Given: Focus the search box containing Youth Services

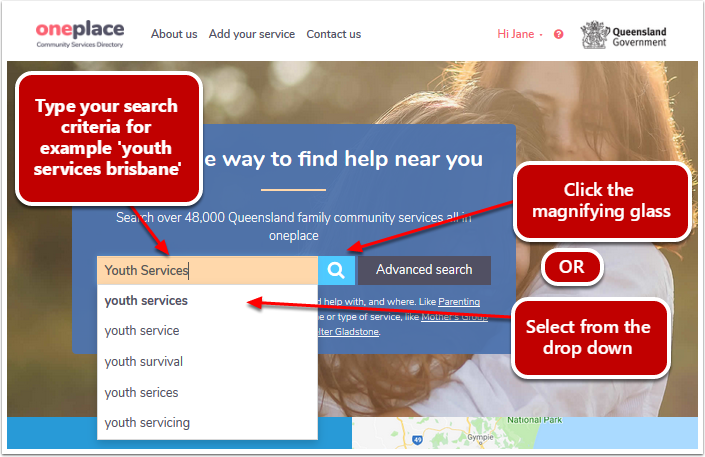Looking at the screenshot, I should coord(207,270).
